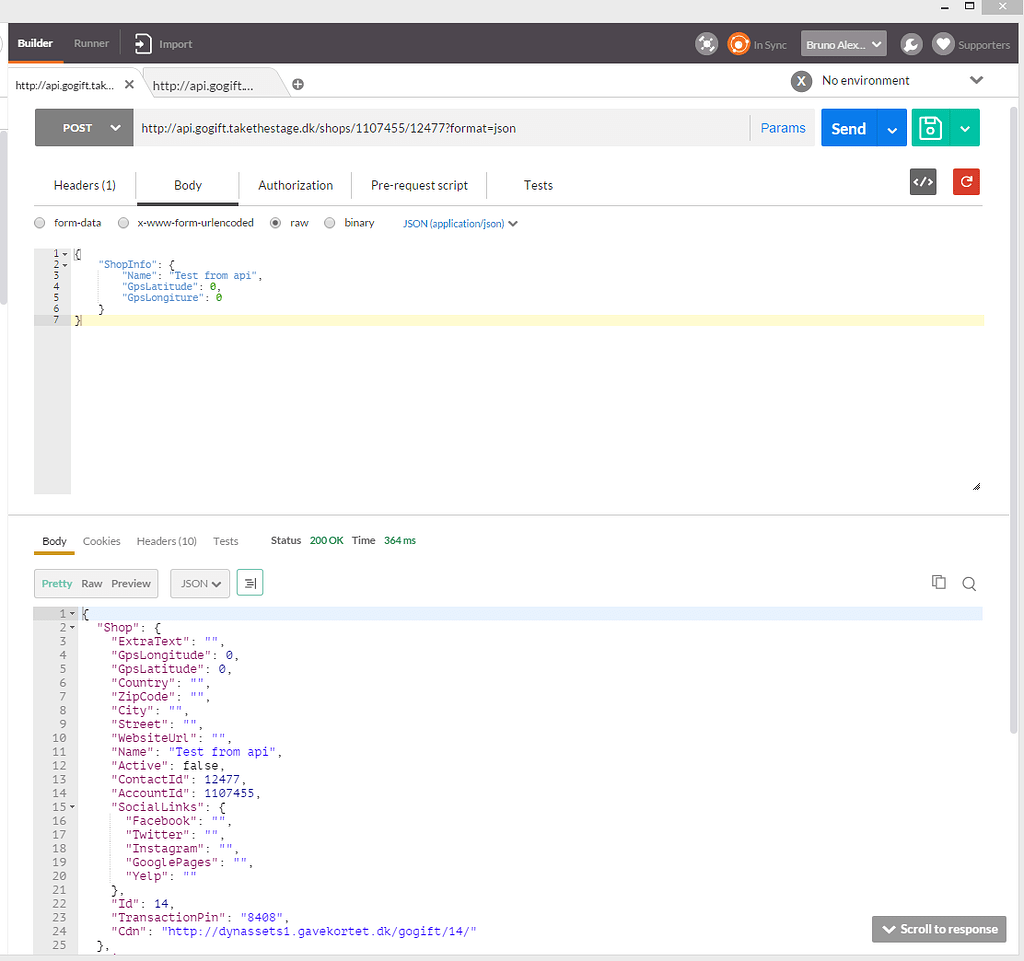Click the Send button
Image resolution: width=1024 pixels, height=961 pixels.
click(847, 128)
